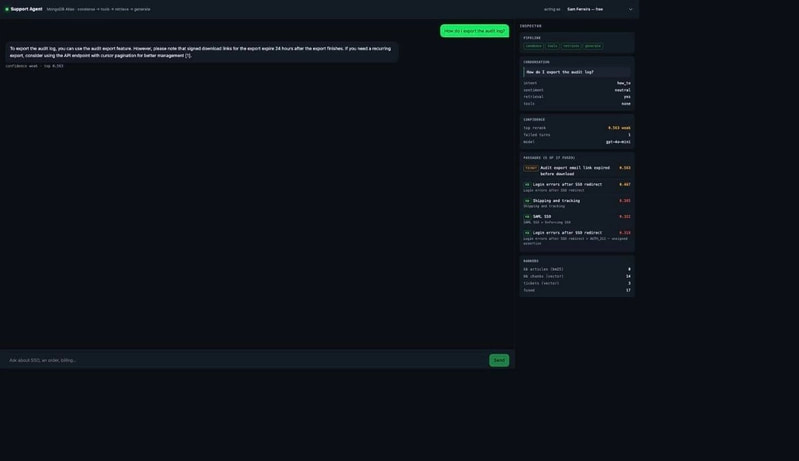Click the '0.563 weak' top rerank value
The height and width of the screenshot is (461, 799).
(619, 128)
